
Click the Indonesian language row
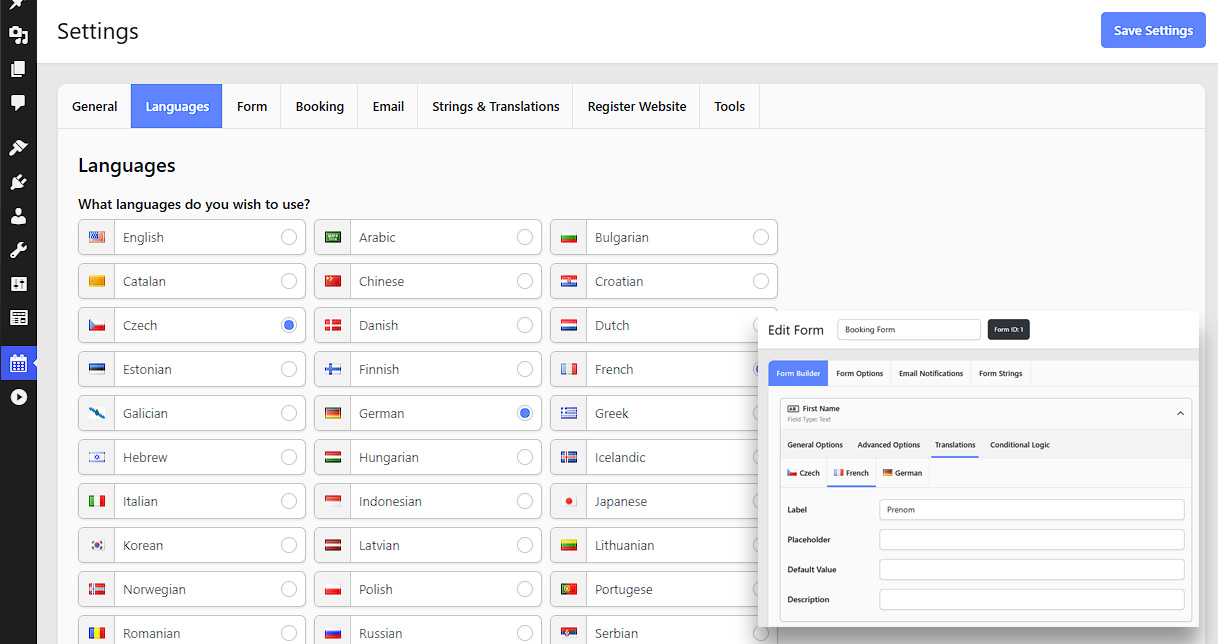point(428,501)
